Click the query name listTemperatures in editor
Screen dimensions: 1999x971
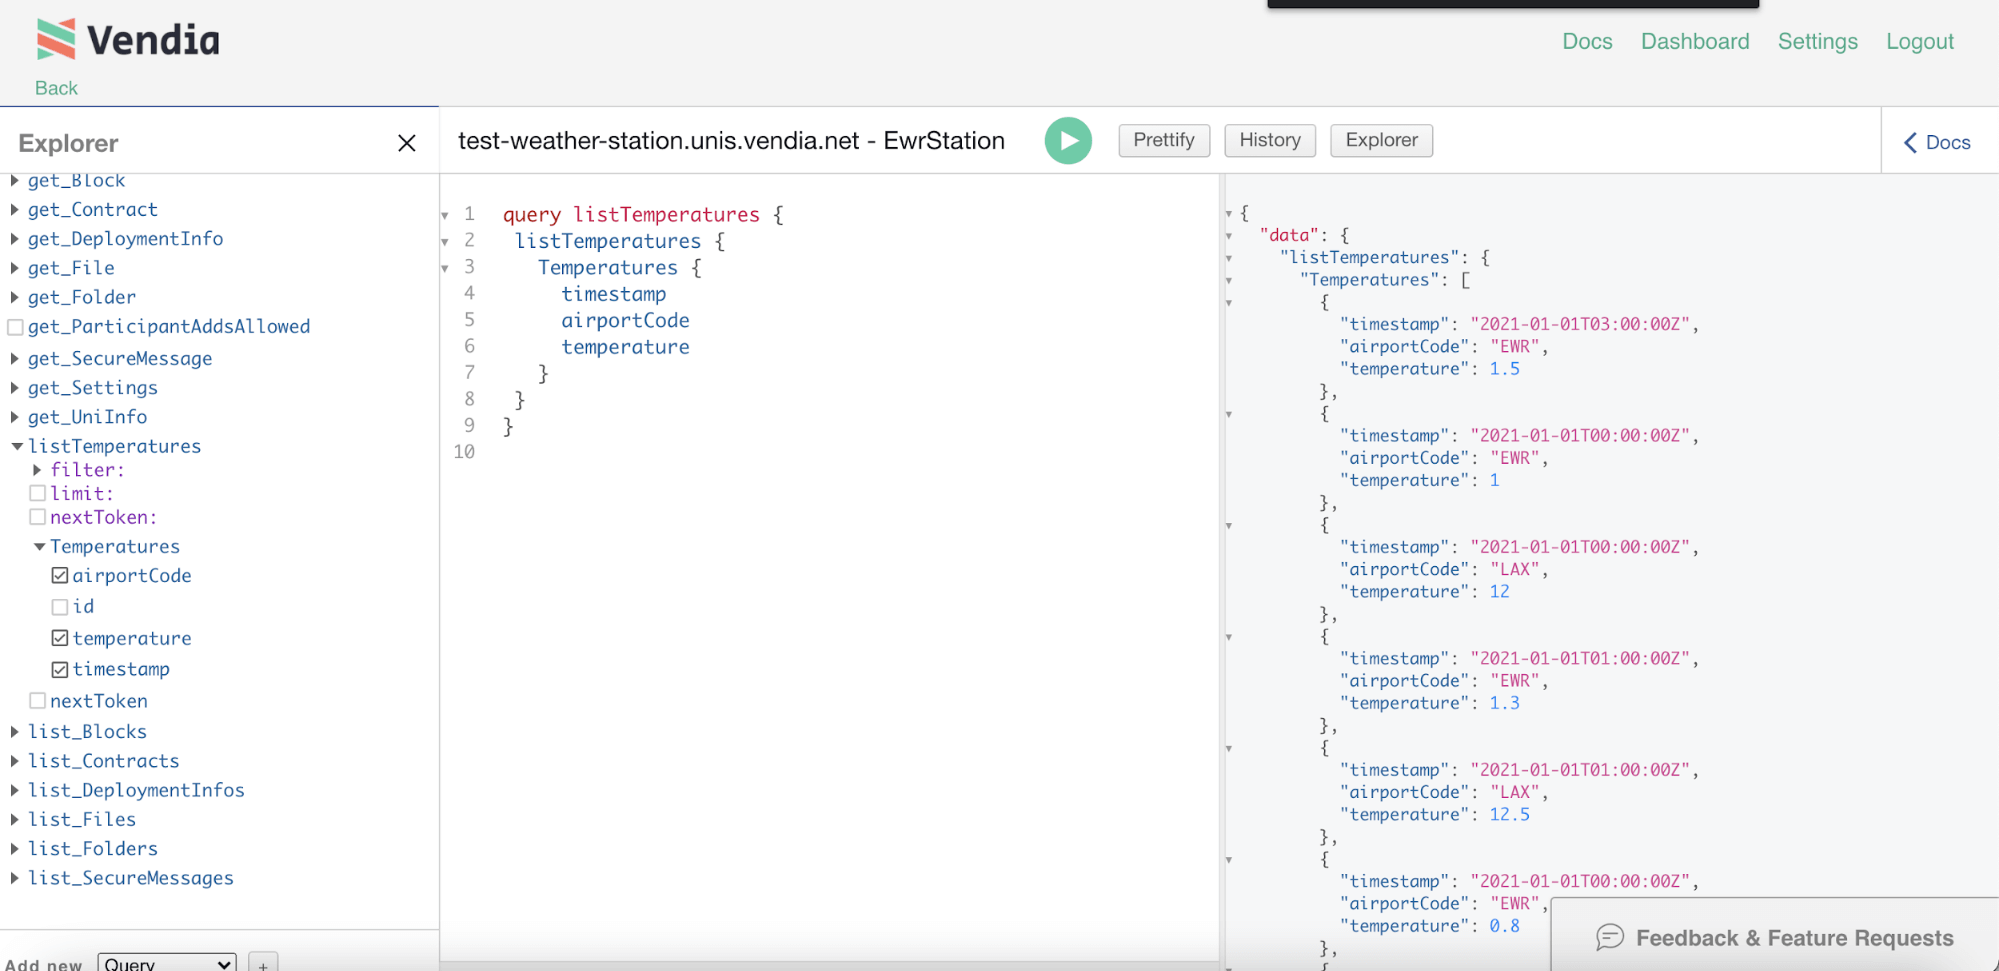click(x=666, y=215)
